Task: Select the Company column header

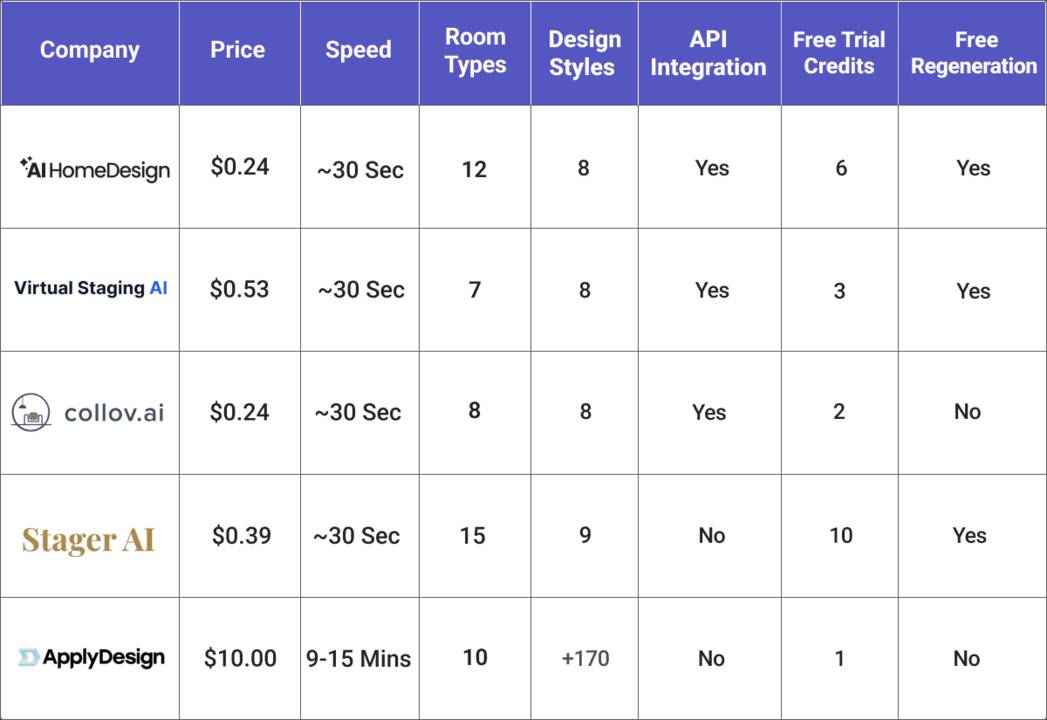Action: click(x=90, y=50)
